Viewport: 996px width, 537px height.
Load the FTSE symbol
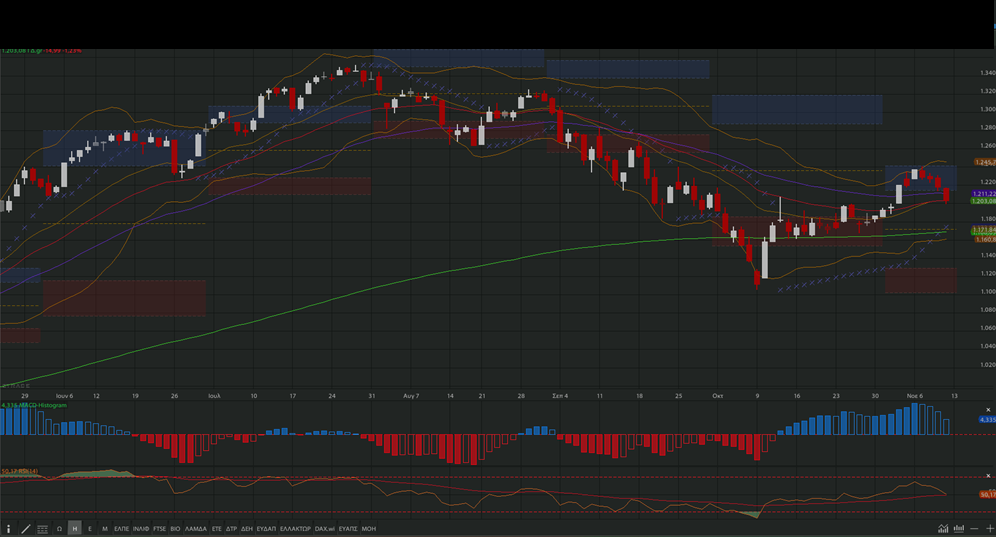[159, 529]
